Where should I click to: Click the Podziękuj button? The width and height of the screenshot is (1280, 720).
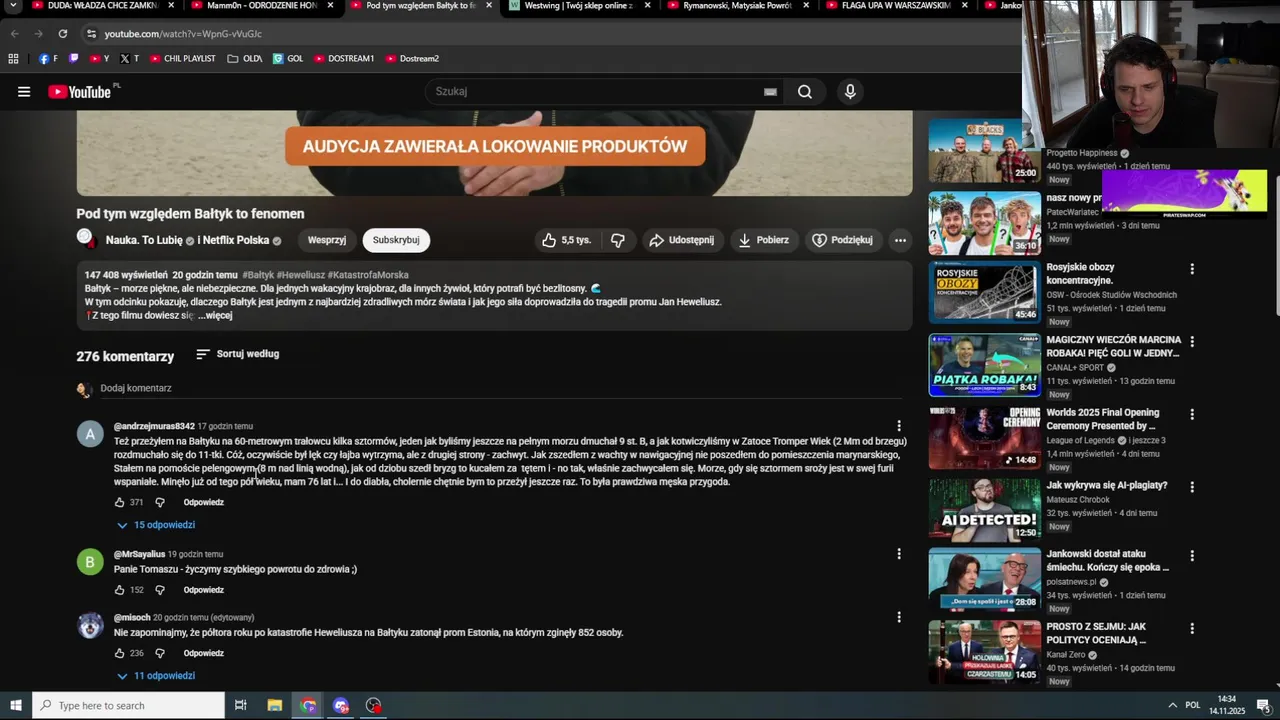click(843, 240)
